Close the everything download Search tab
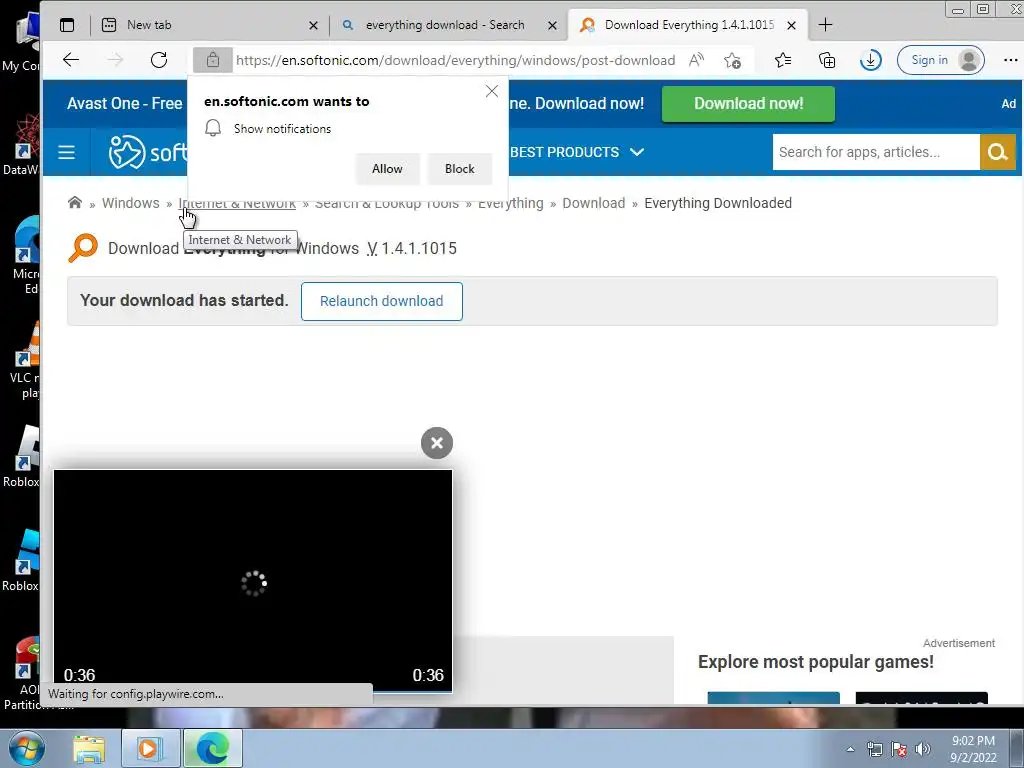The image size is (1024, 768). [x=552, y=25]
